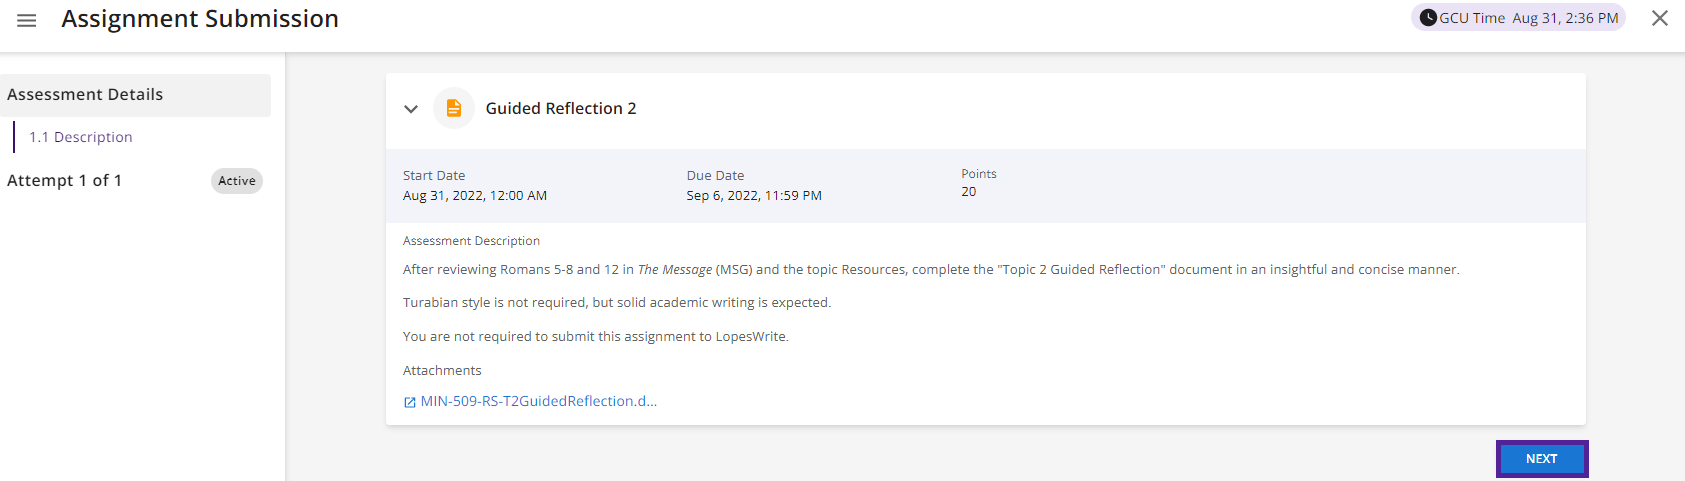Click the Assessment Description label
This screenshot has width=1685, height=481.
coord(471,241)
